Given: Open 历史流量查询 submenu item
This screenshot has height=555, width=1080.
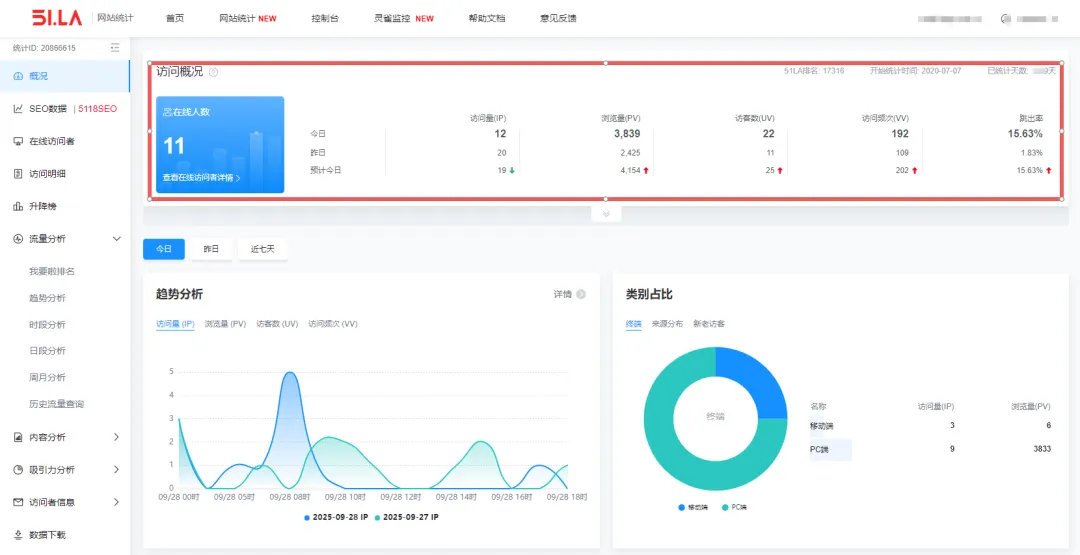Looking at the screenshot, I should pos(56,404).
